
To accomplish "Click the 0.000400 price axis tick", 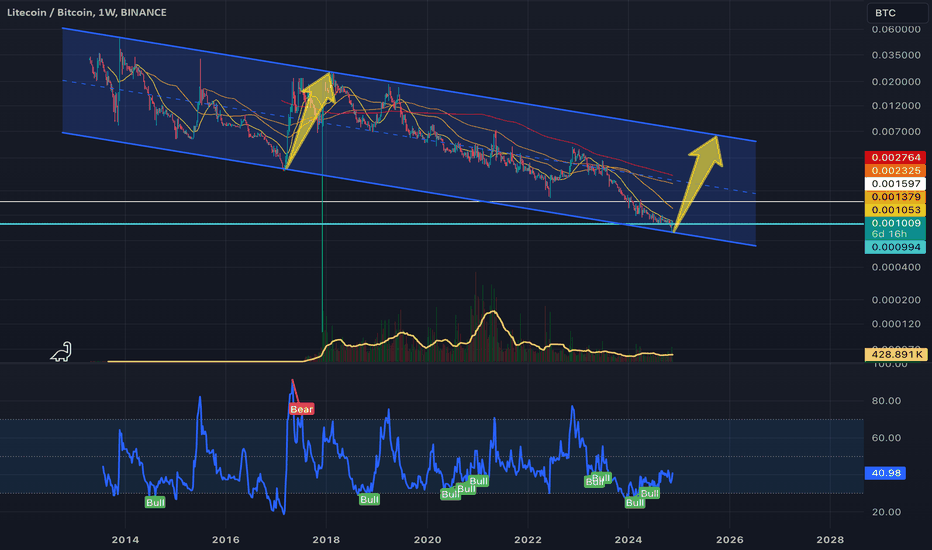I will coord(896,268).
